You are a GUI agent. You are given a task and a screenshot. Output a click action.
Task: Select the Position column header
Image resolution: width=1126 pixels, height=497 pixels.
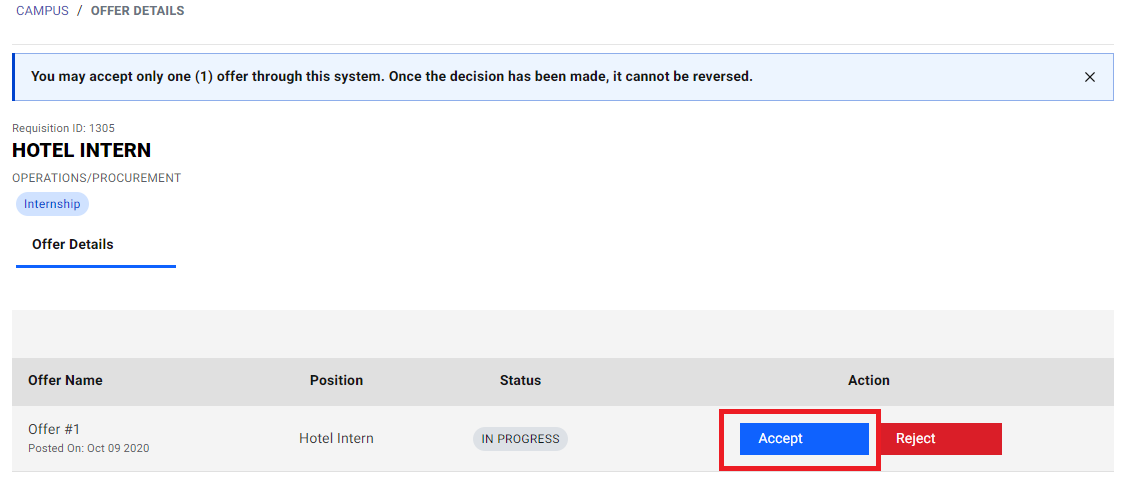336,380
